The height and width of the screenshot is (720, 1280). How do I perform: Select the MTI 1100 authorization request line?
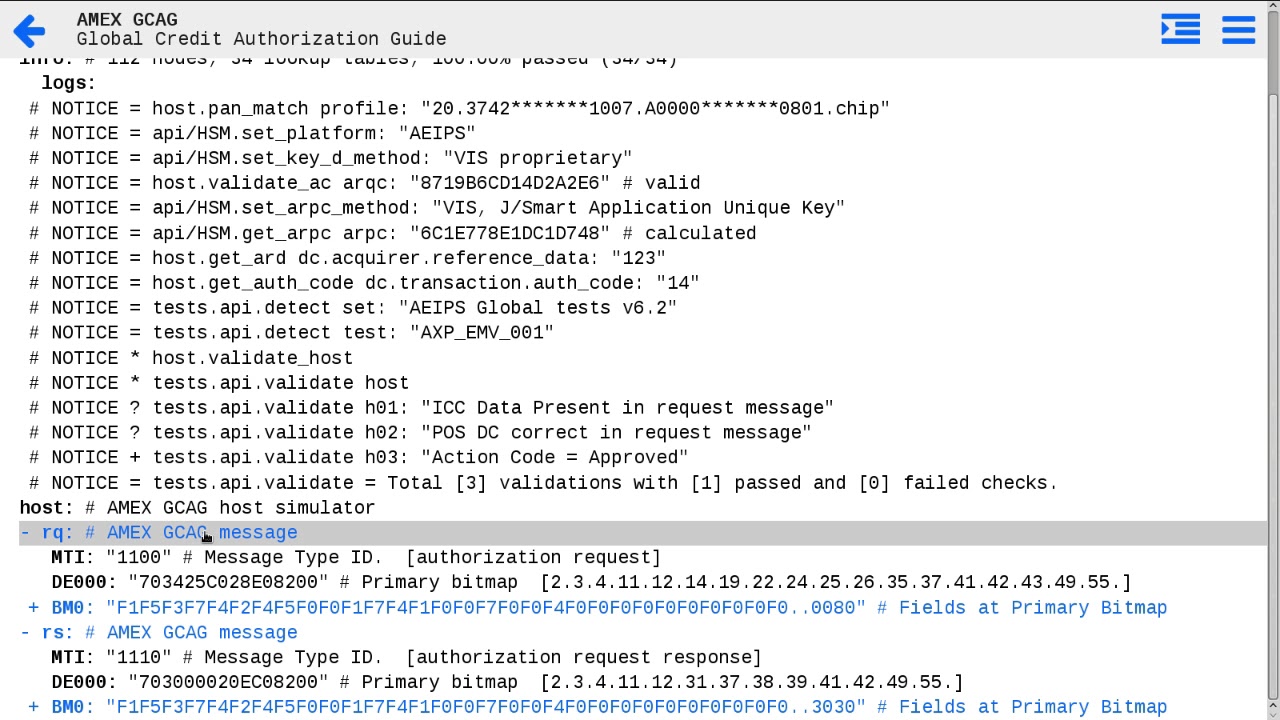pyautogui.click(x=355, y=558)
